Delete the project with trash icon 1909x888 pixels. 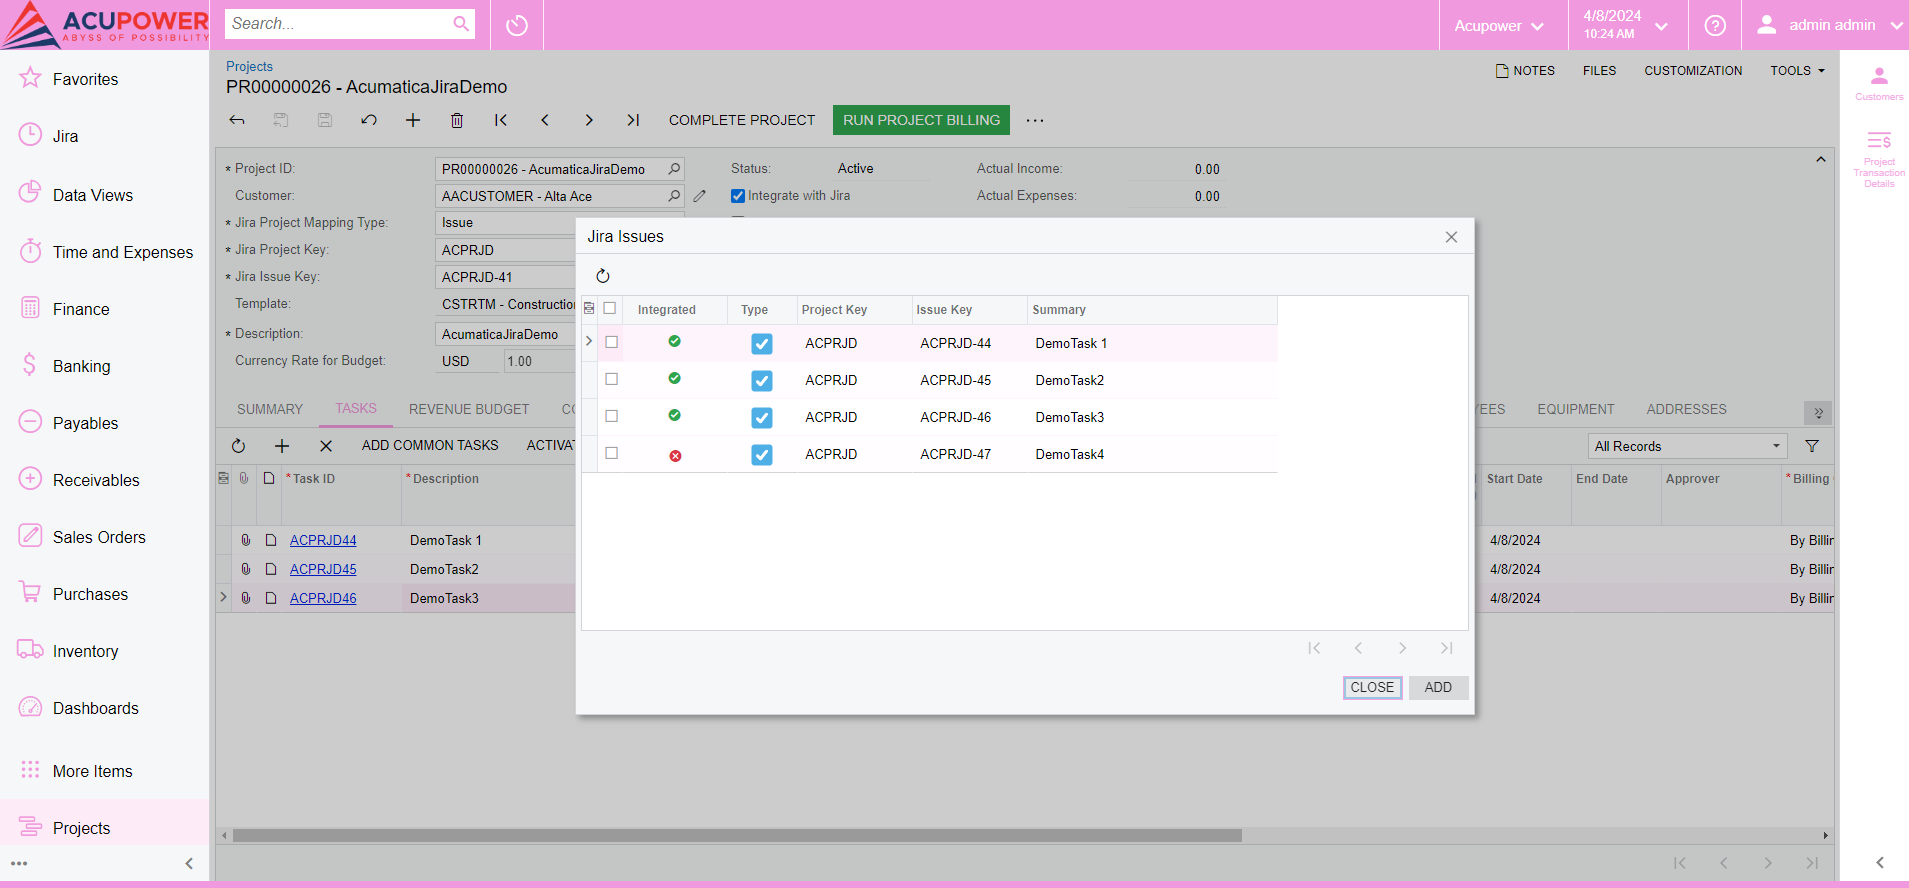457,120
